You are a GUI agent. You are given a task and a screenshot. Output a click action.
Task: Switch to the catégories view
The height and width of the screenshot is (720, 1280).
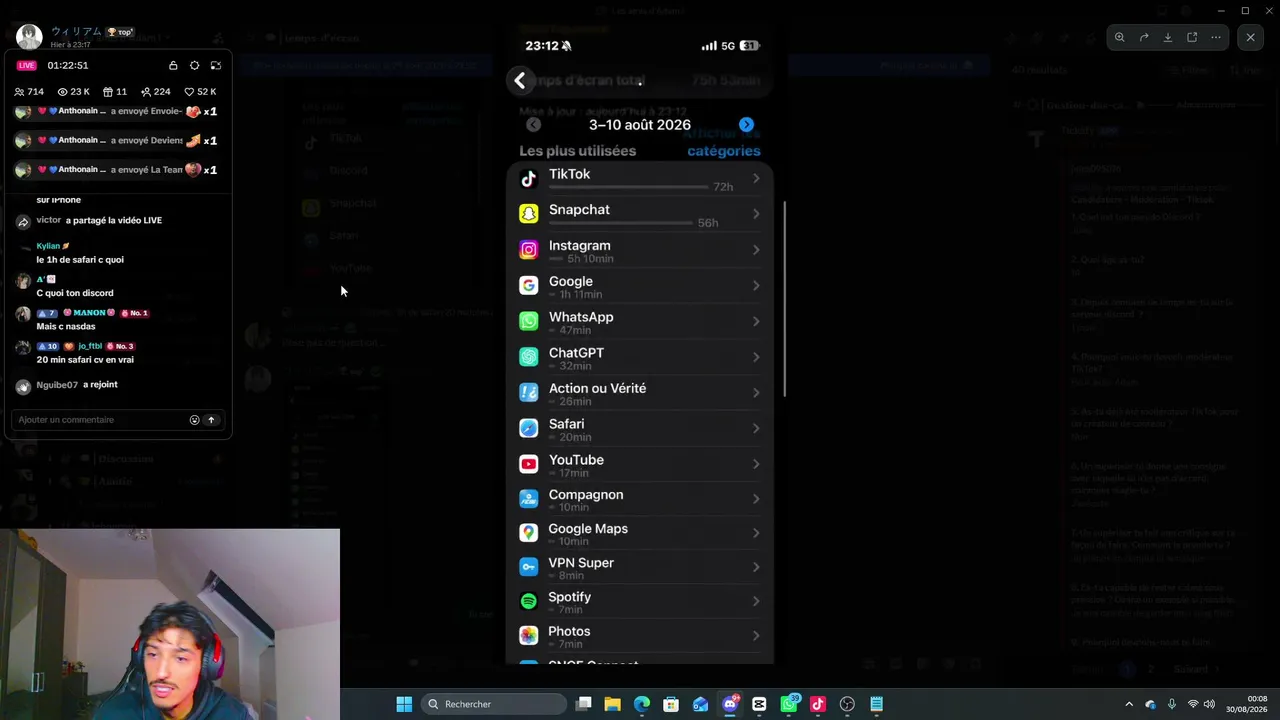pyautogui.click(x=724, y=151)
